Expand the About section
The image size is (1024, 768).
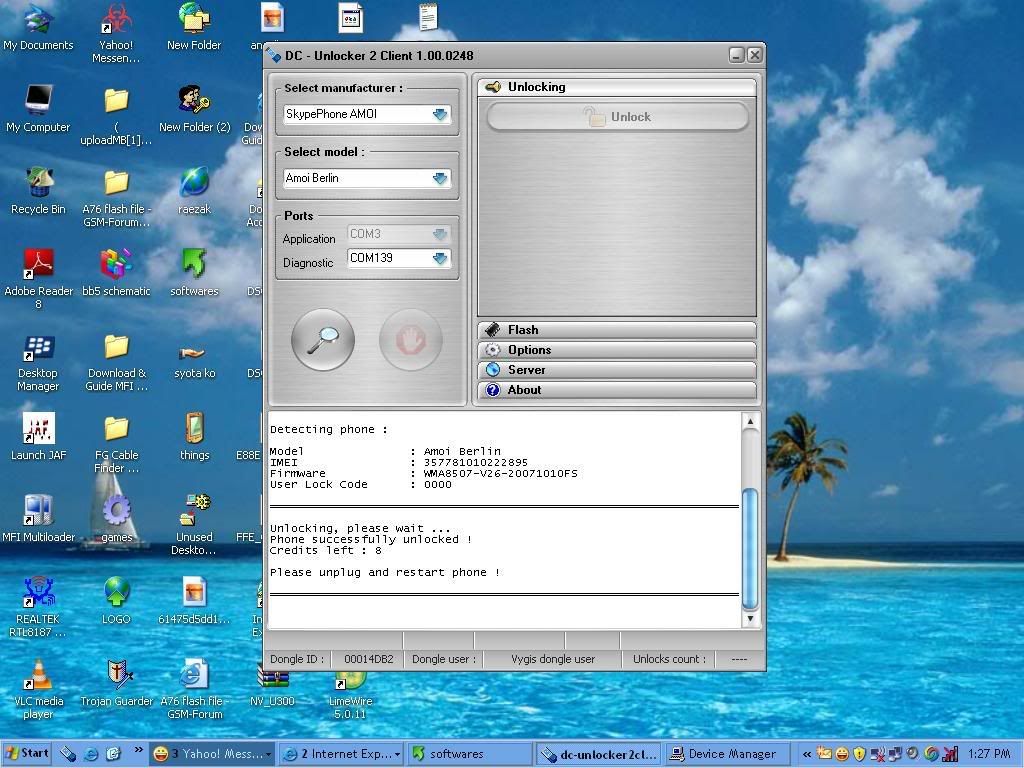point(617,390)
